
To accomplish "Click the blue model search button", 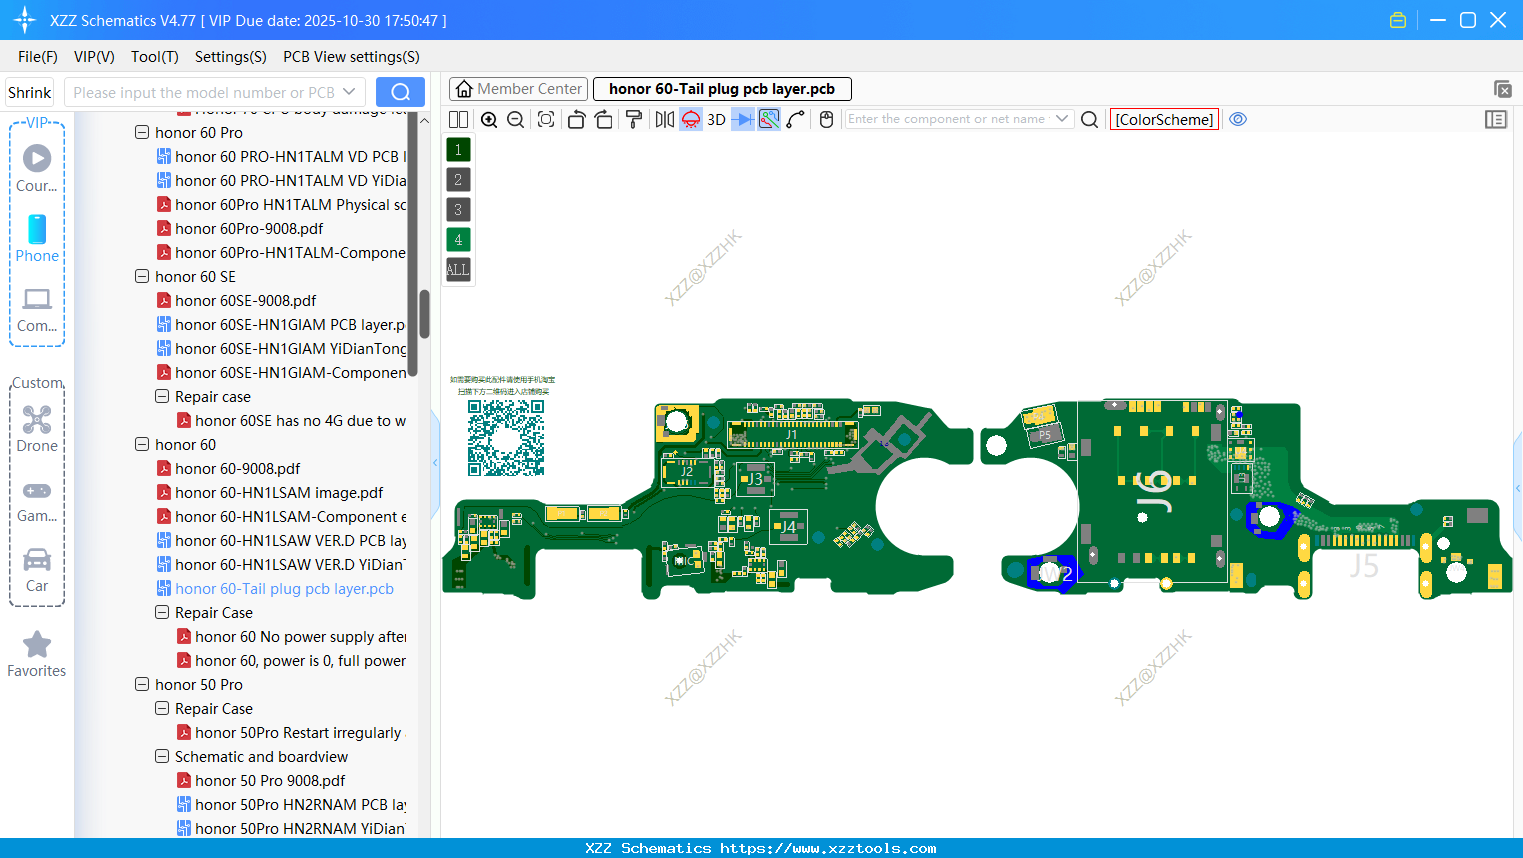I will click(x=400, y=92).
